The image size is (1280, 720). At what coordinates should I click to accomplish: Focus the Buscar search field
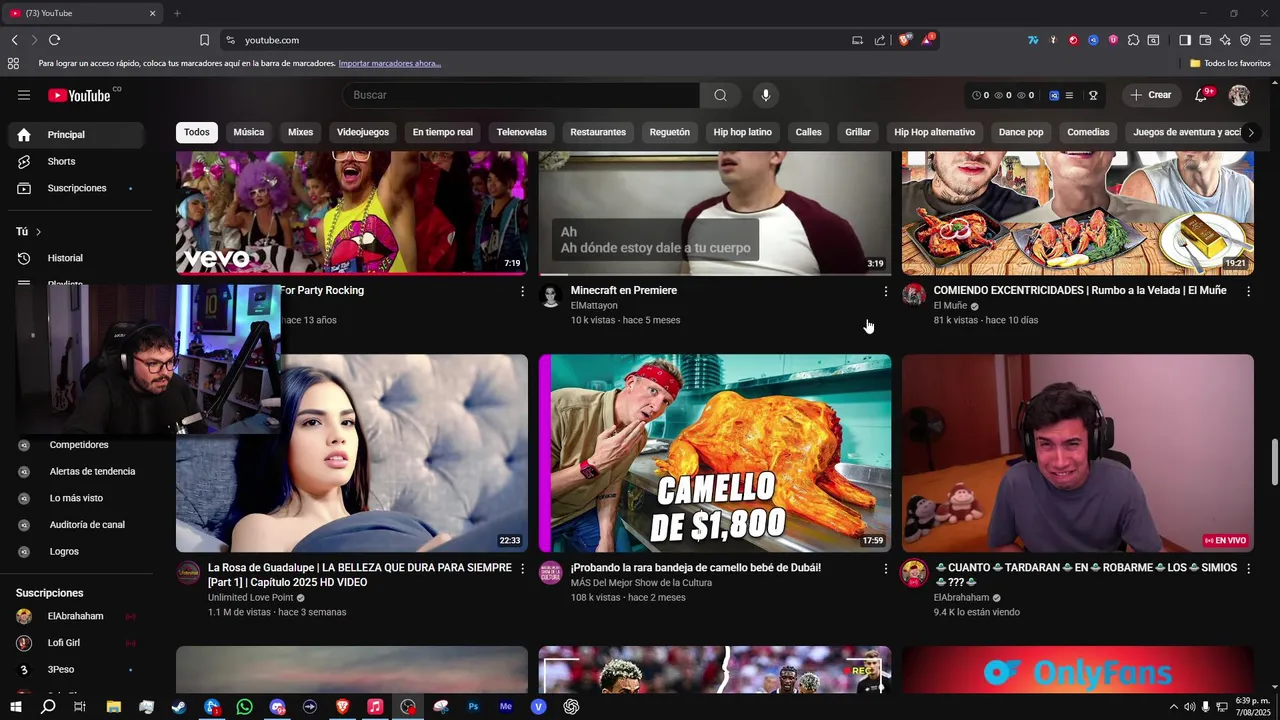click(521, 95)
